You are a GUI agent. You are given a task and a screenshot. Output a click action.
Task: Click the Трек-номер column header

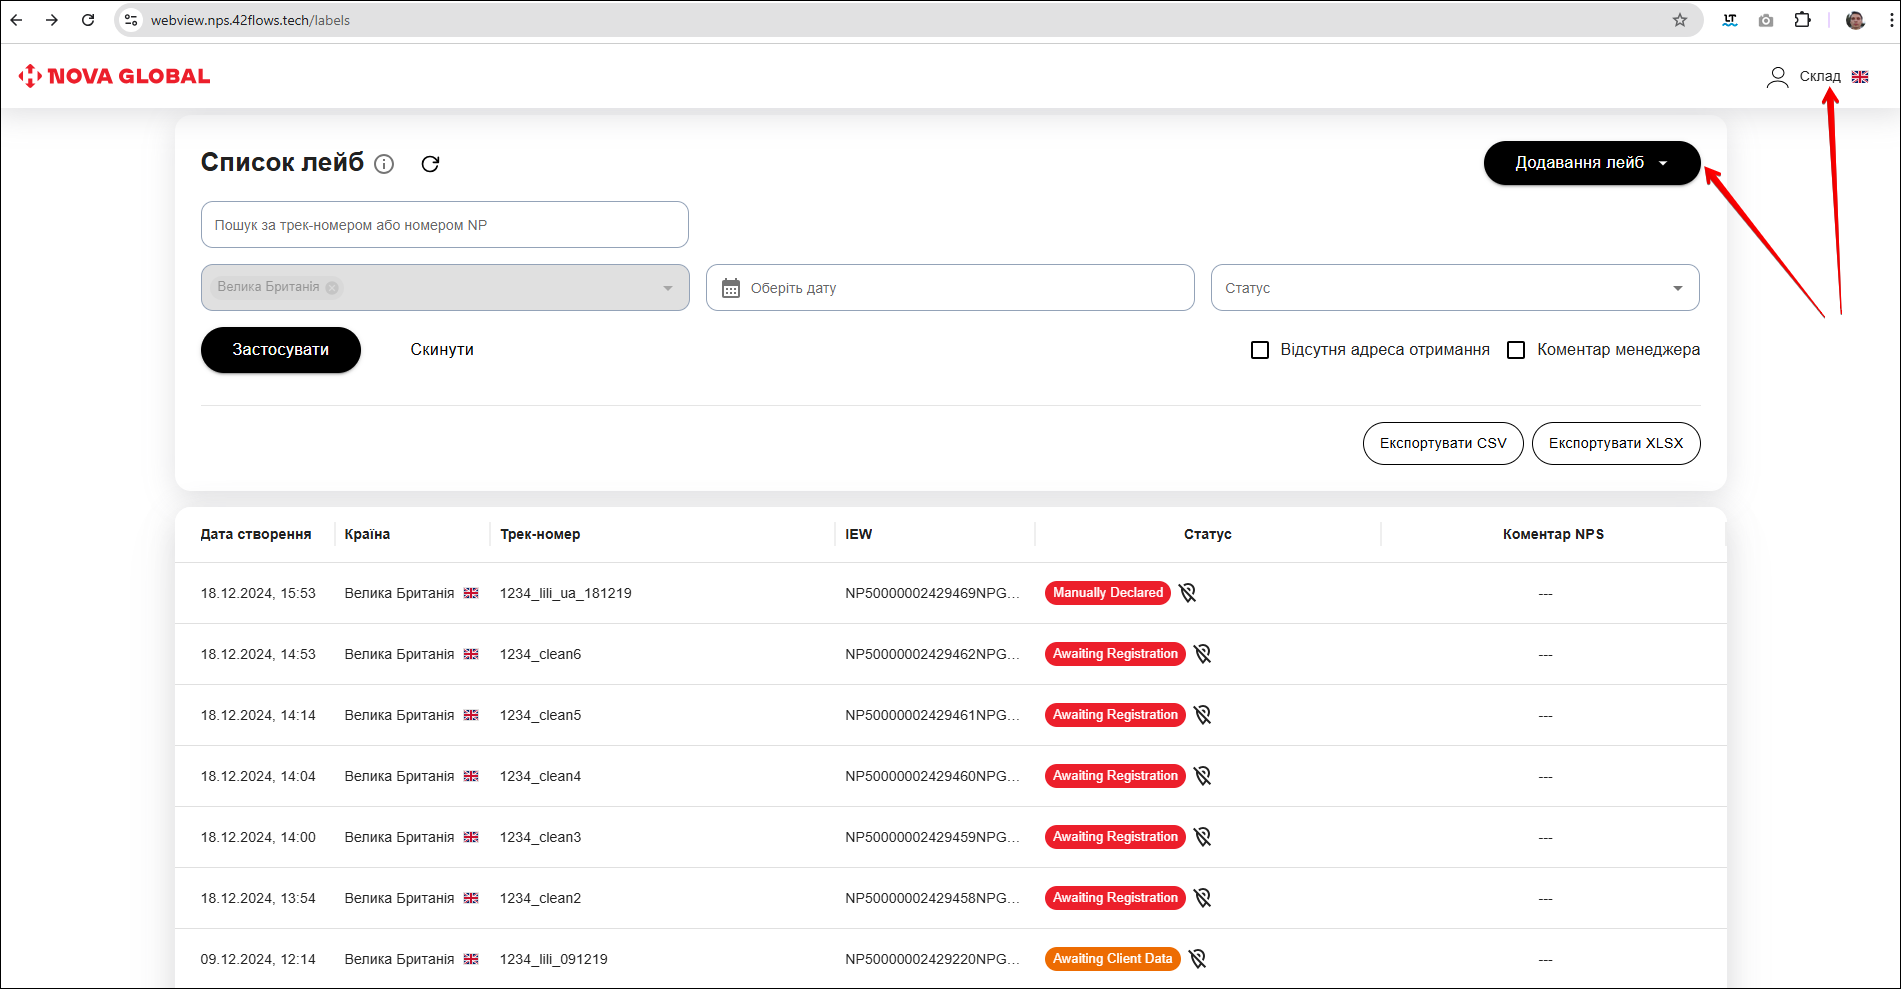[540, 534]
